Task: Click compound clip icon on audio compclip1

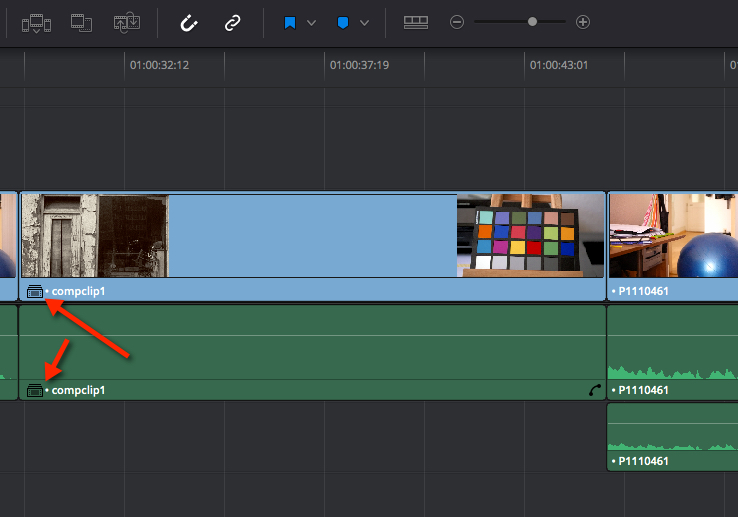Action: (35, 390)
